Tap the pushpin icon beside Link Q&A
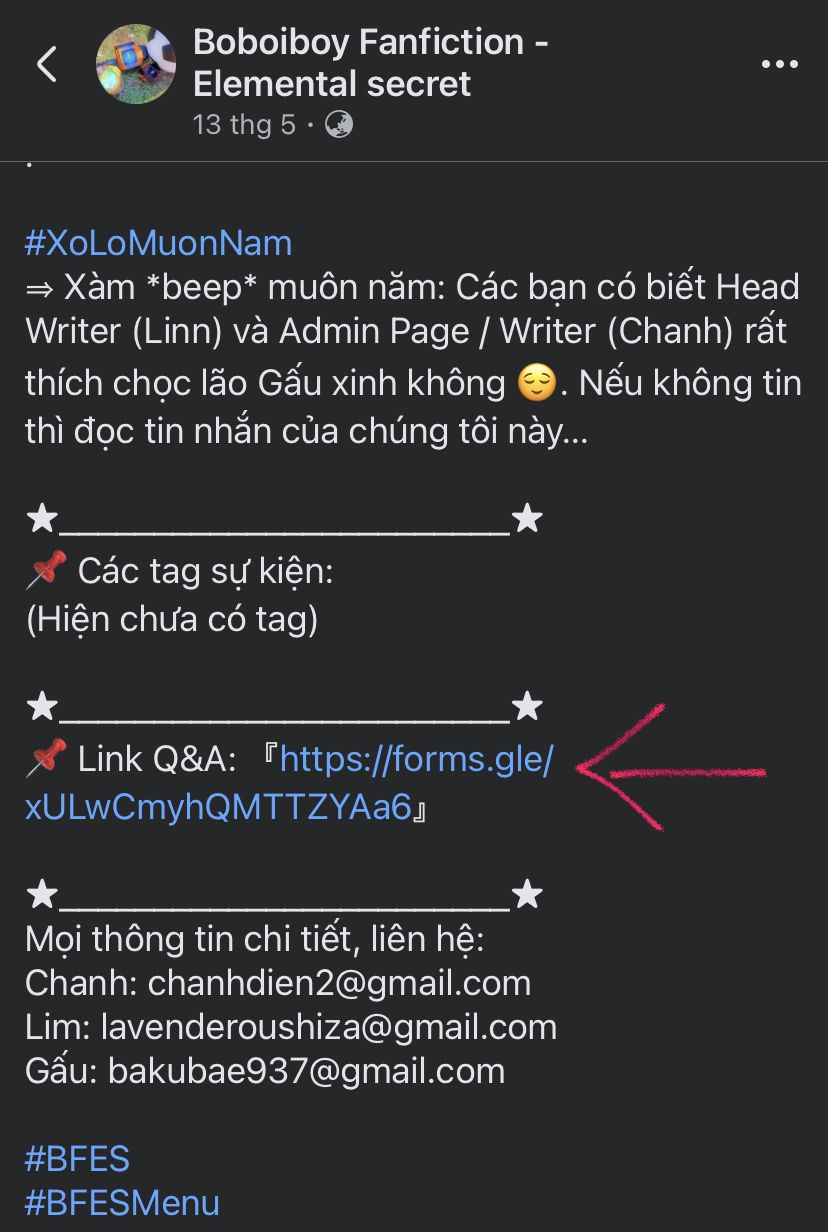This screenshot has width=828, height=1232. click(x=46, y=759)
